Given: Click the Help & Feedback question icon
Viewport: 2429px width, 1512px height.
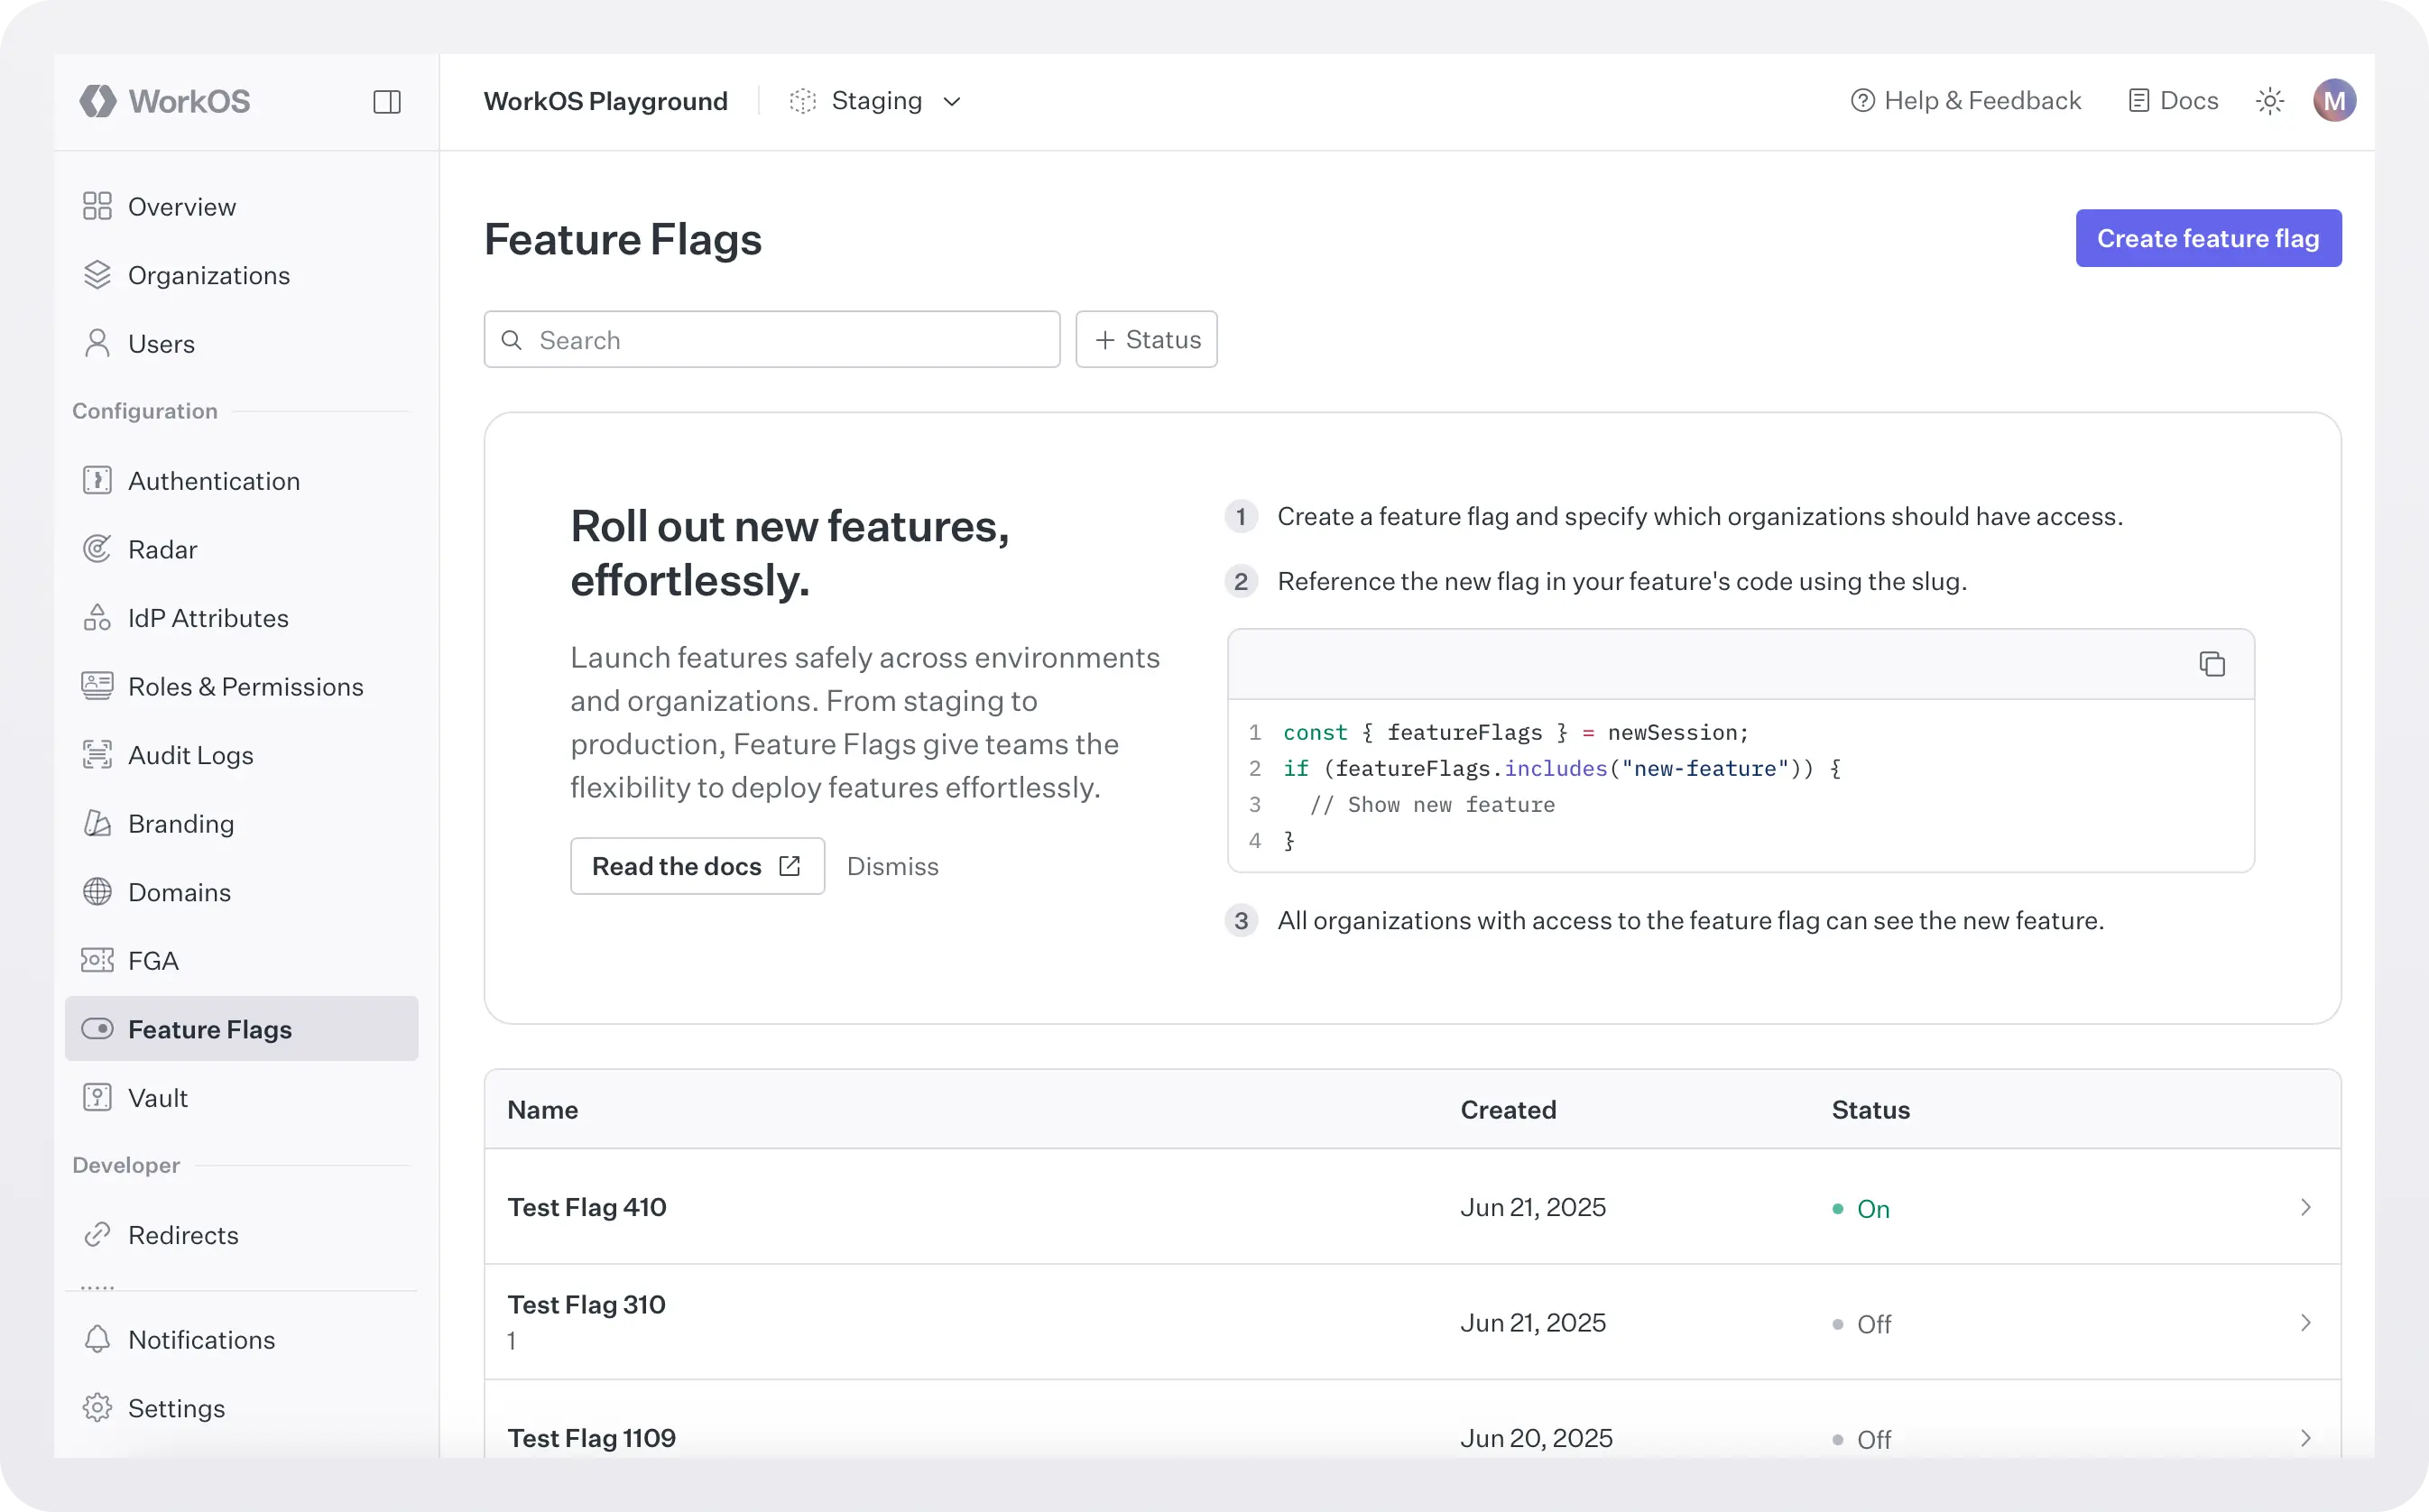Looking at the screenshot, I should (1862, 101).
